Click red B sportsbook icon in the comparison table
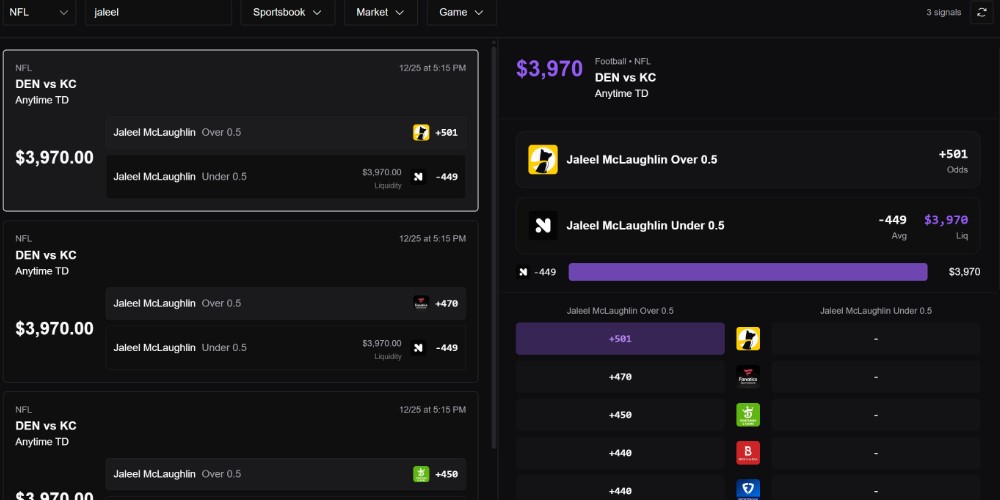 tap(748, 453)
